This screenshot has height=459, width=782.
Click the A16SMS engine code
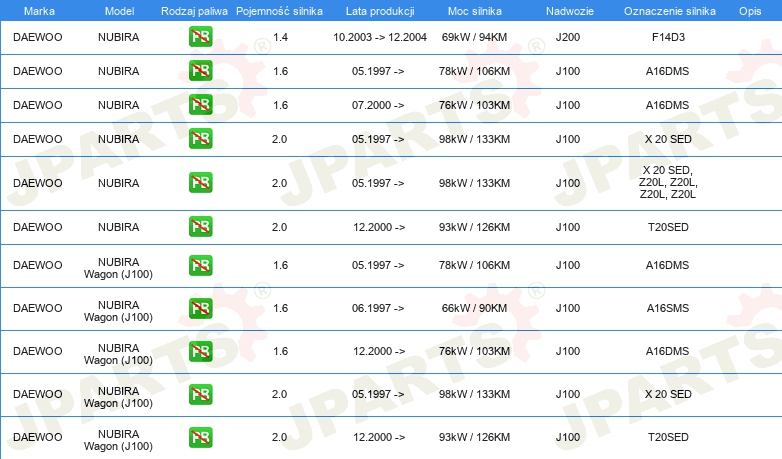pyautogui.click(x=668, y=308)
